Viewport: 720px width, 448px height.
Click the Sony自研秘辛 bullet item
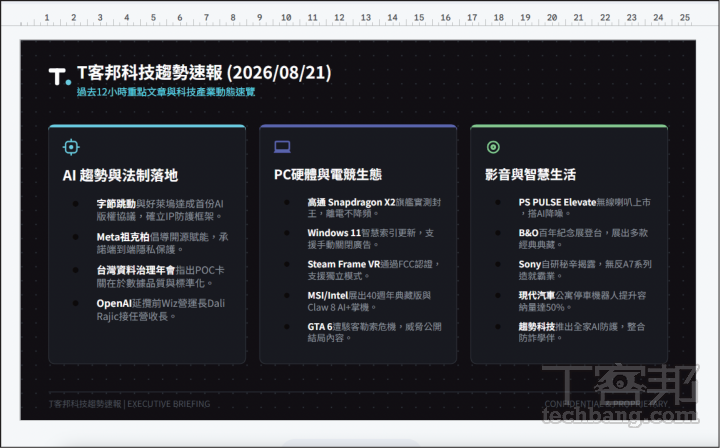coord(585,270)
